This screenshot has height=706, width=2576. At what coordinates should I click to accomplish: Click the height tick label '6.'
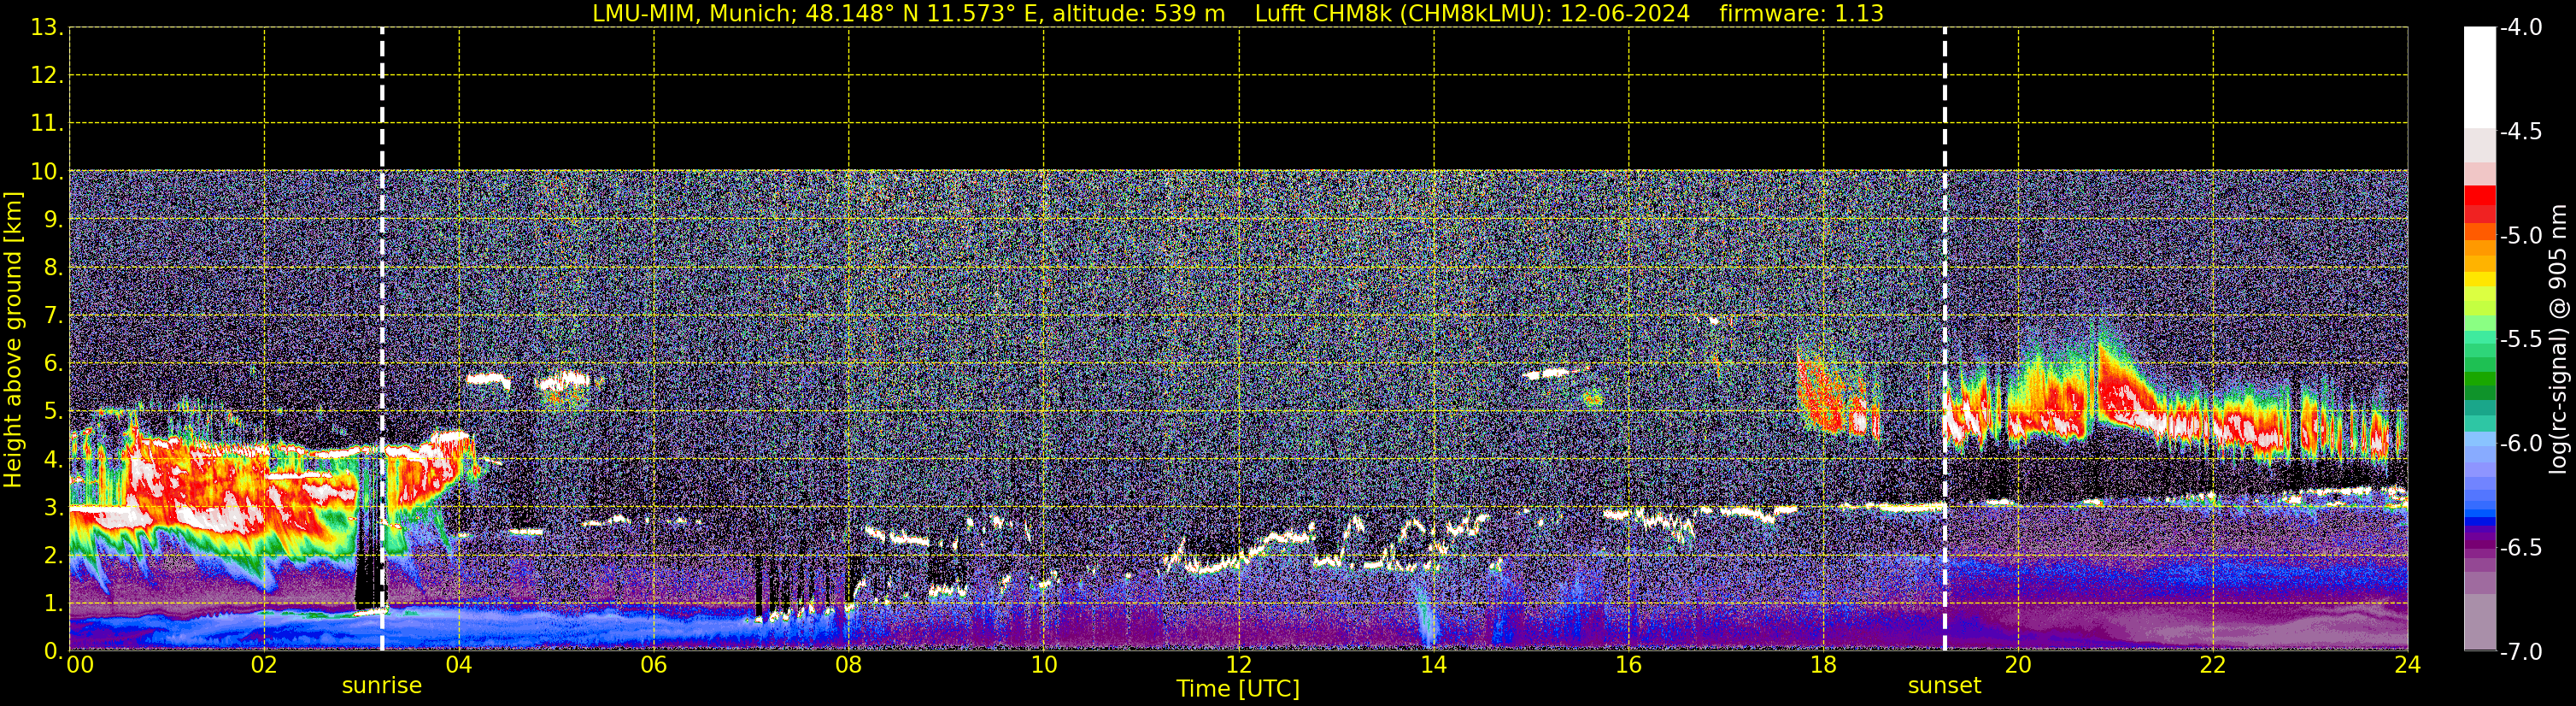pyautogui.click(x=53, y=363)
